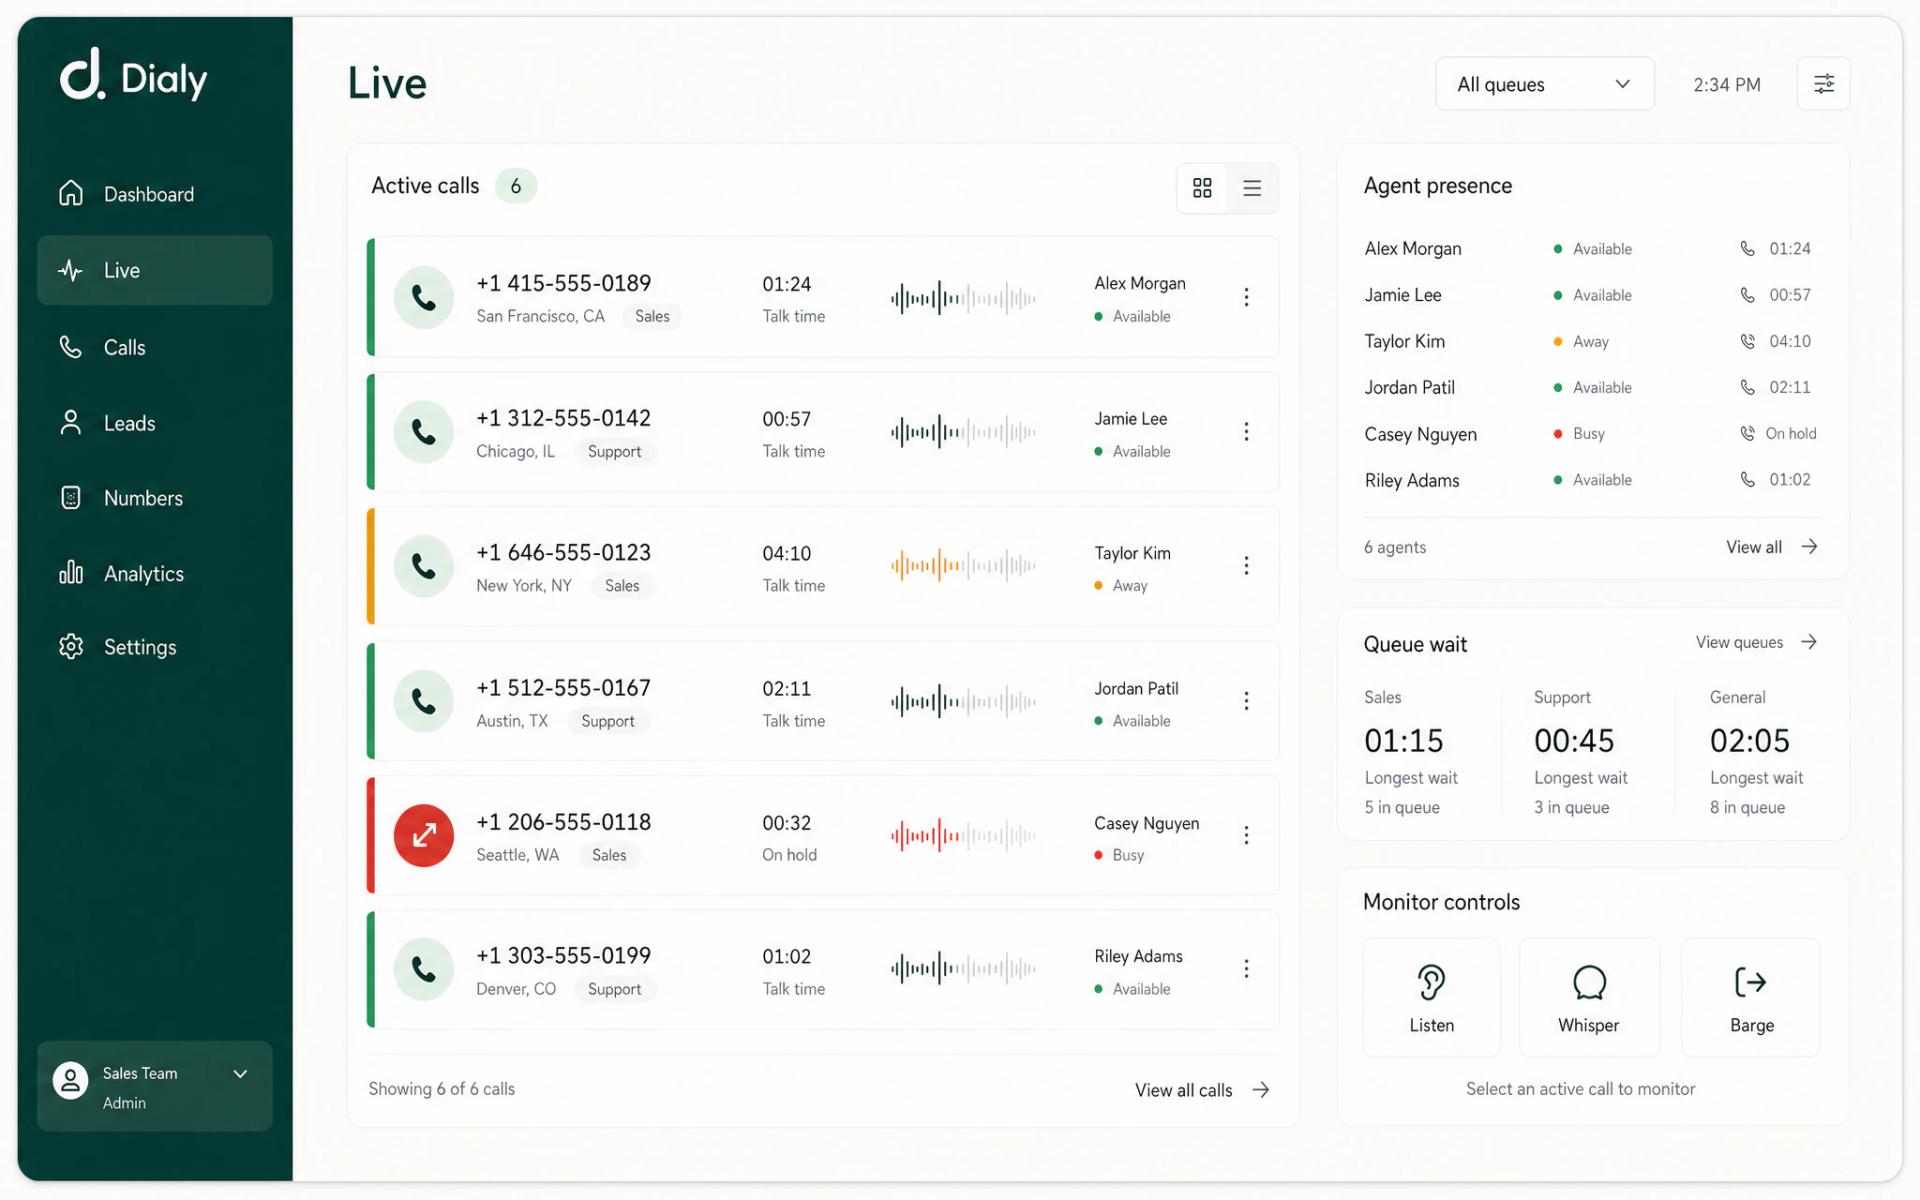
Task: Select the Whisper monitor control
Action: [1589, 997]
